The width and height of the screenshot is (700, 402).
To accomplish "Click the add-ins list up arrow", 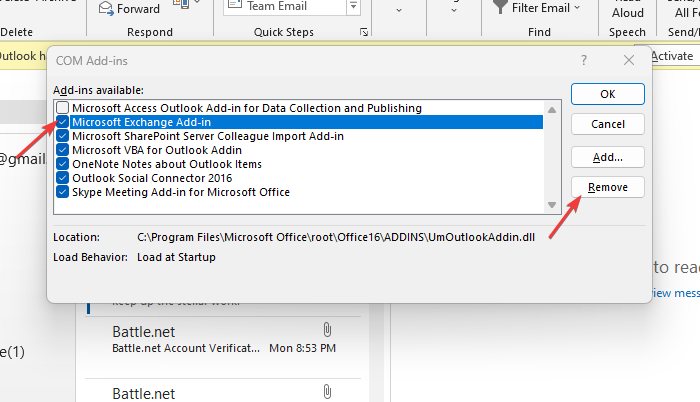I will [552, 110].
